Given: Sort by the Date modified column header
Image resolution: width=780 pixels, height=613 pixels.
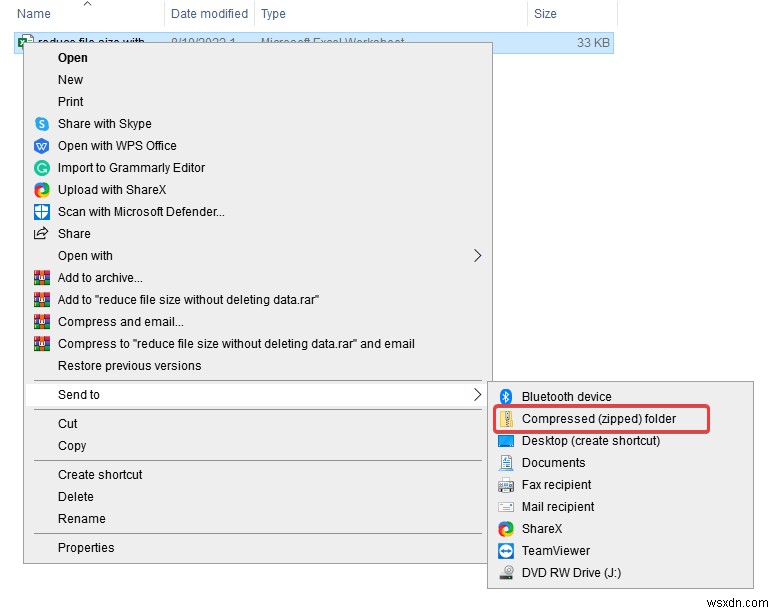Looking at the screenshot, I should [x=209, y=13].
